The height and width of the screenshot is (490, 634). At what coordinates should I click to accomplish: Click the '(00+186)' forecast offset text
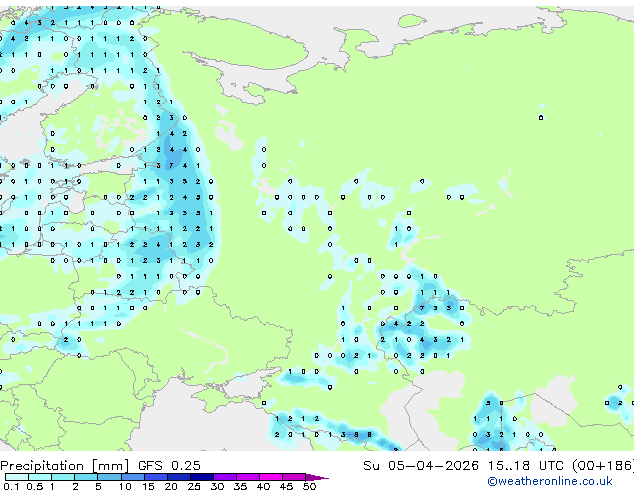[603, 466]
